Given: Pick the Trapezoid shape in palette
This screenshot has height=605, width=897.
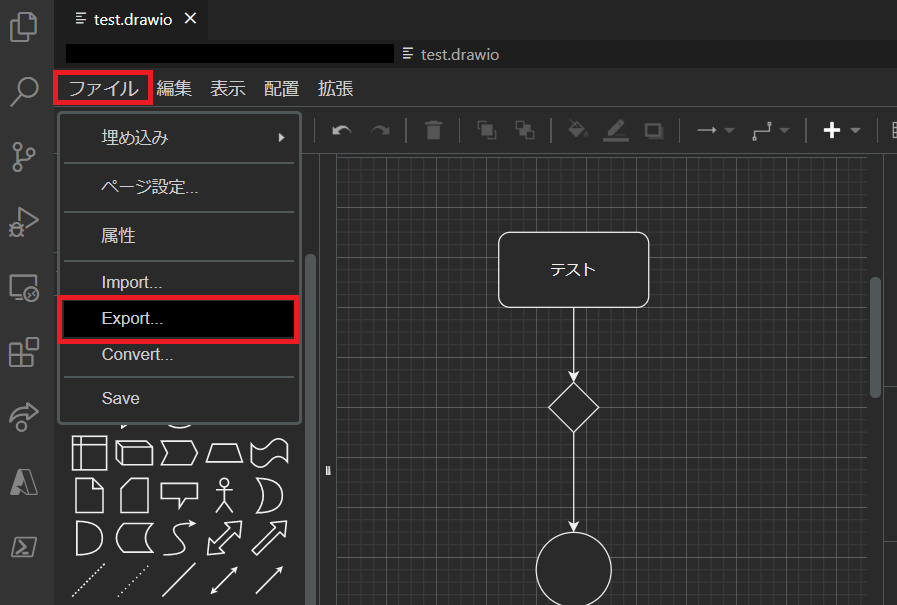Looking at the screenshot, I should tap(224, 453).
